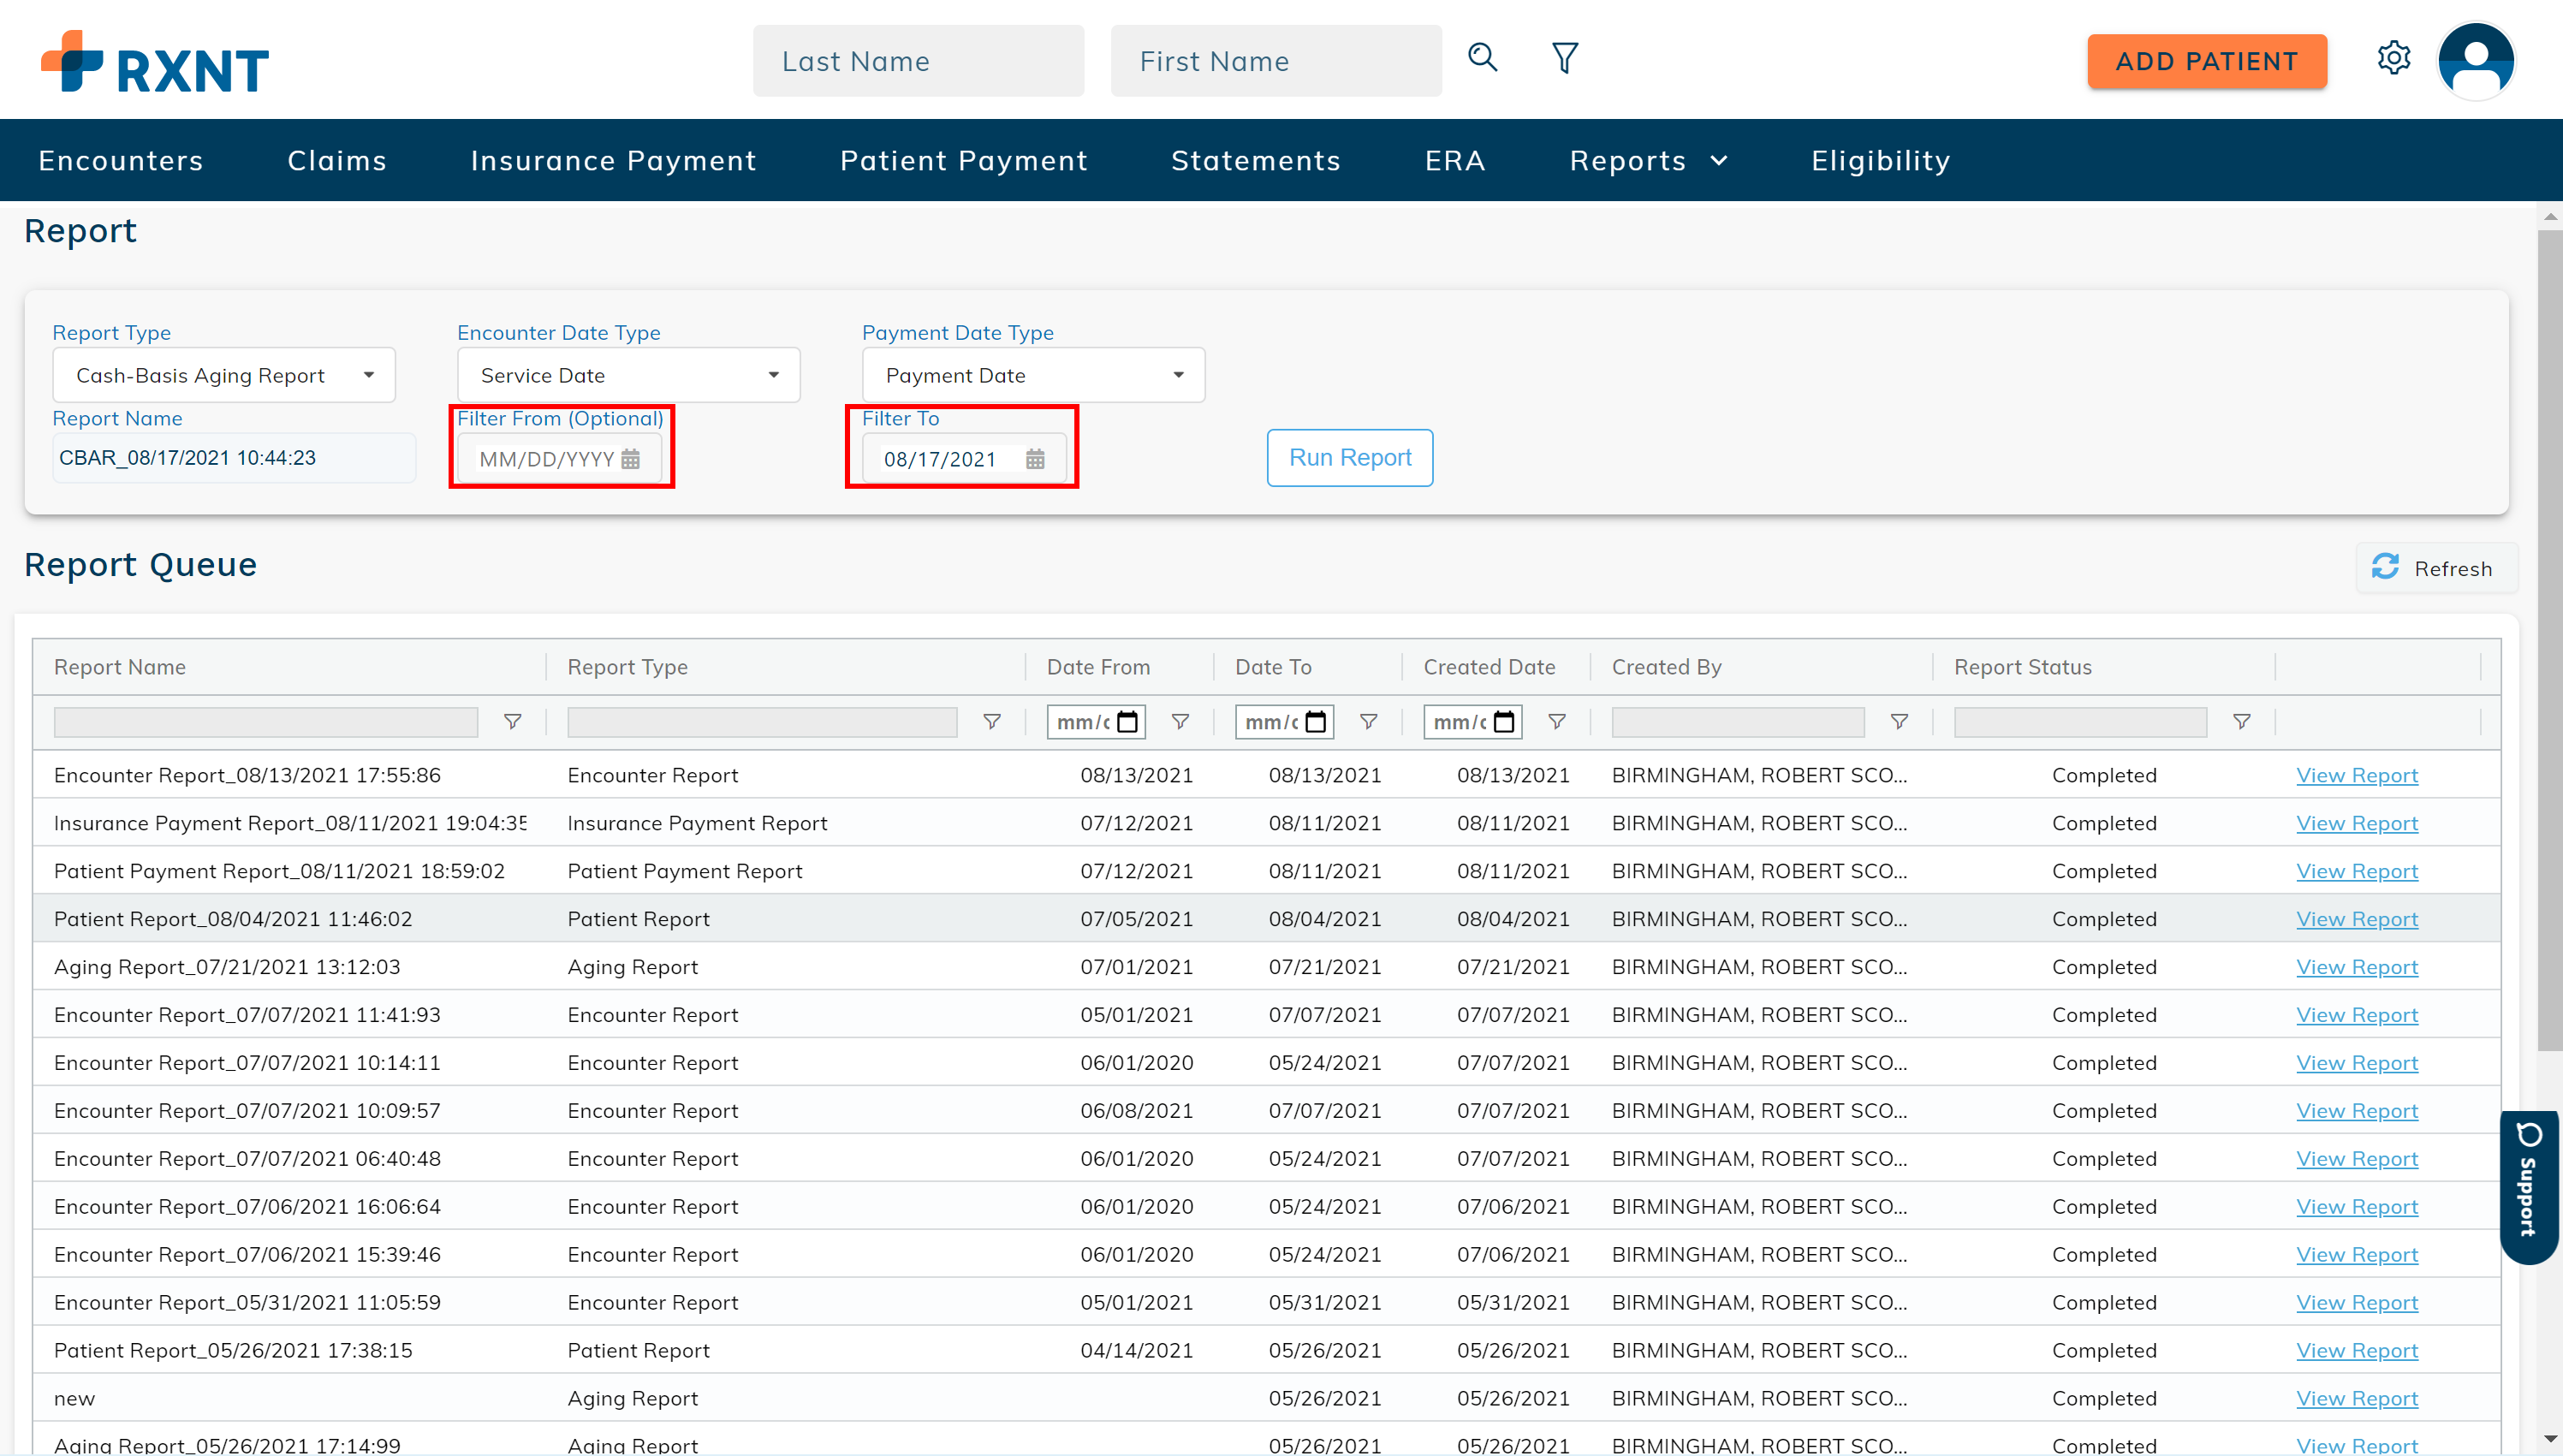Click the Created By column filter textbox
Screen dimensions: 2563x1456
coord(1737,722)
